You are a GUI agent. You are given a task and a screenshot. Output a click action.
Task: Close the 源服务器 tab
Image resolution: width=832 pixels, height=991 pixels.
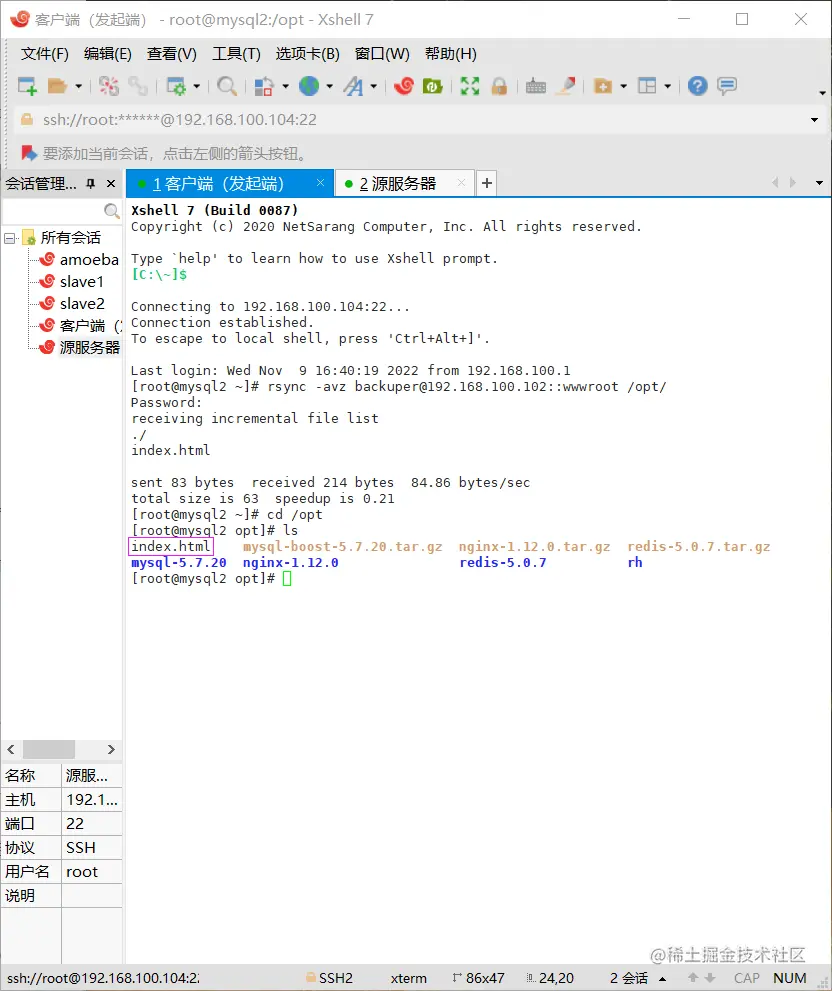[x=462, y=183]
